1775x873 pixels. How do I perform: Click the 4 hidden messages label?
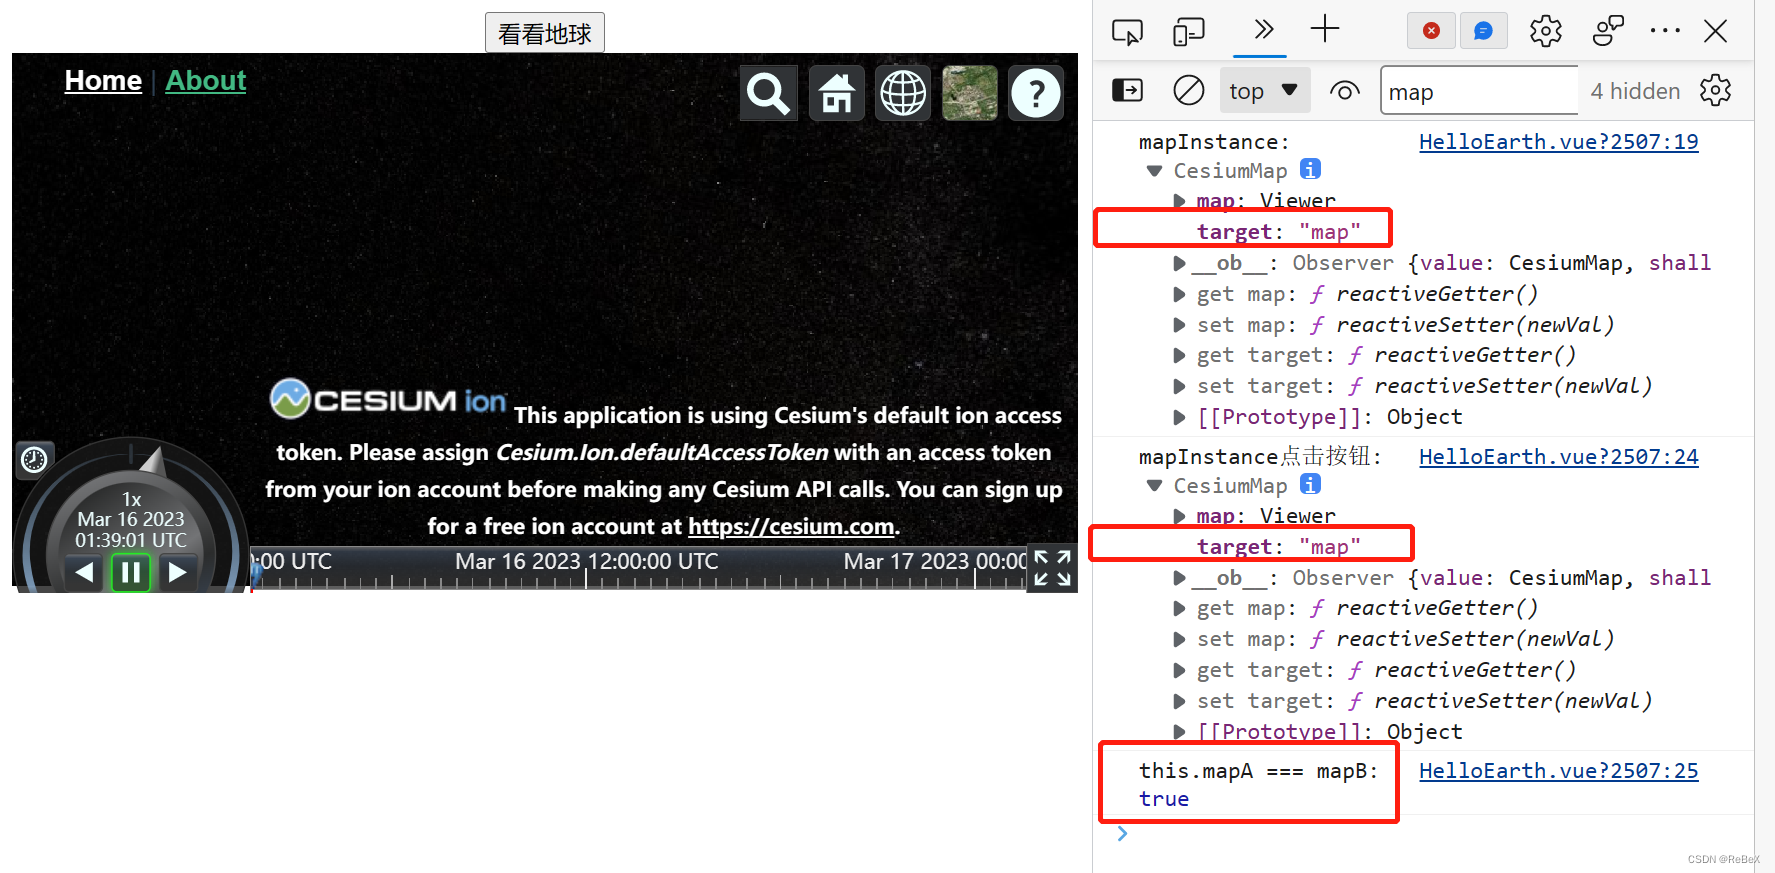(1635, 91)
